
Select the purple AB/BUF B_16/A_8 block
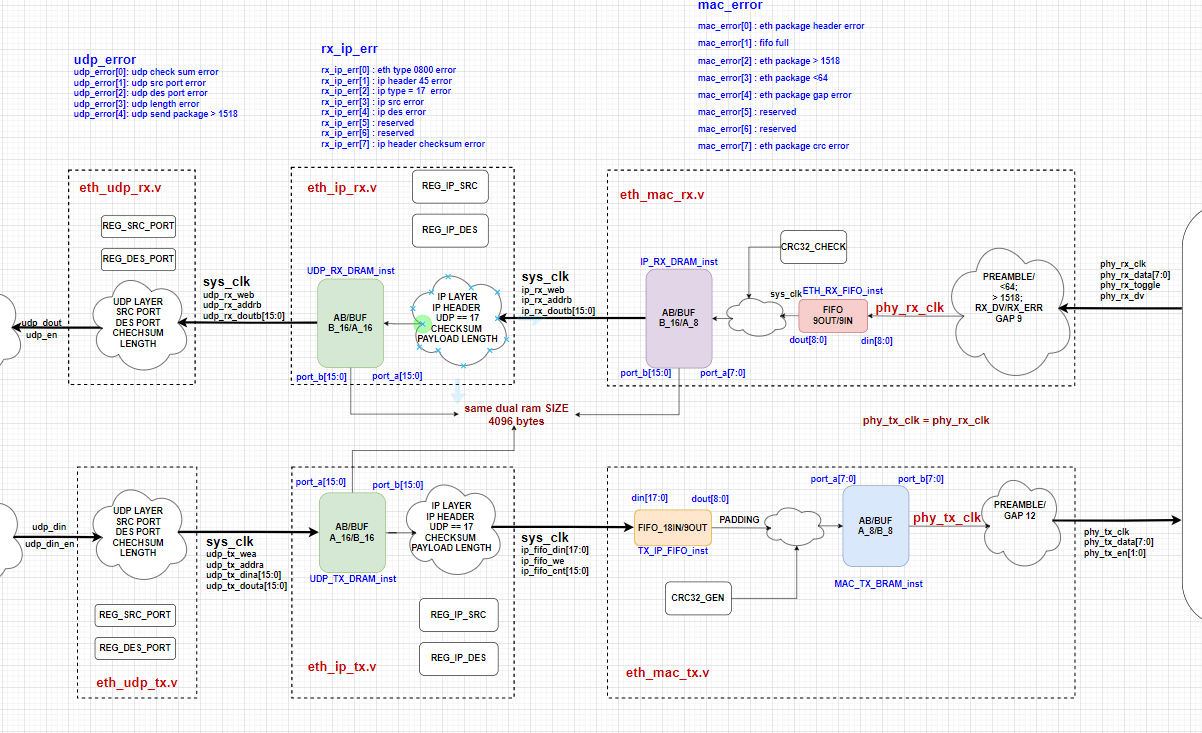pyautogui.click(x=679, y=318)
